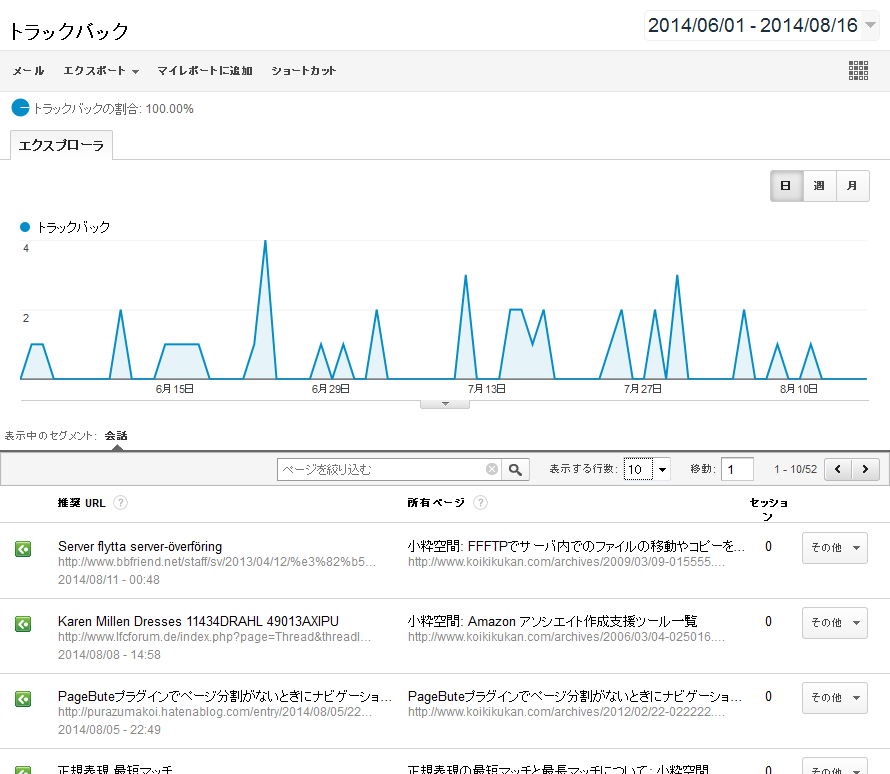
Task: Open その他 dropdown for PageBute row
Action: coord(834,697)
